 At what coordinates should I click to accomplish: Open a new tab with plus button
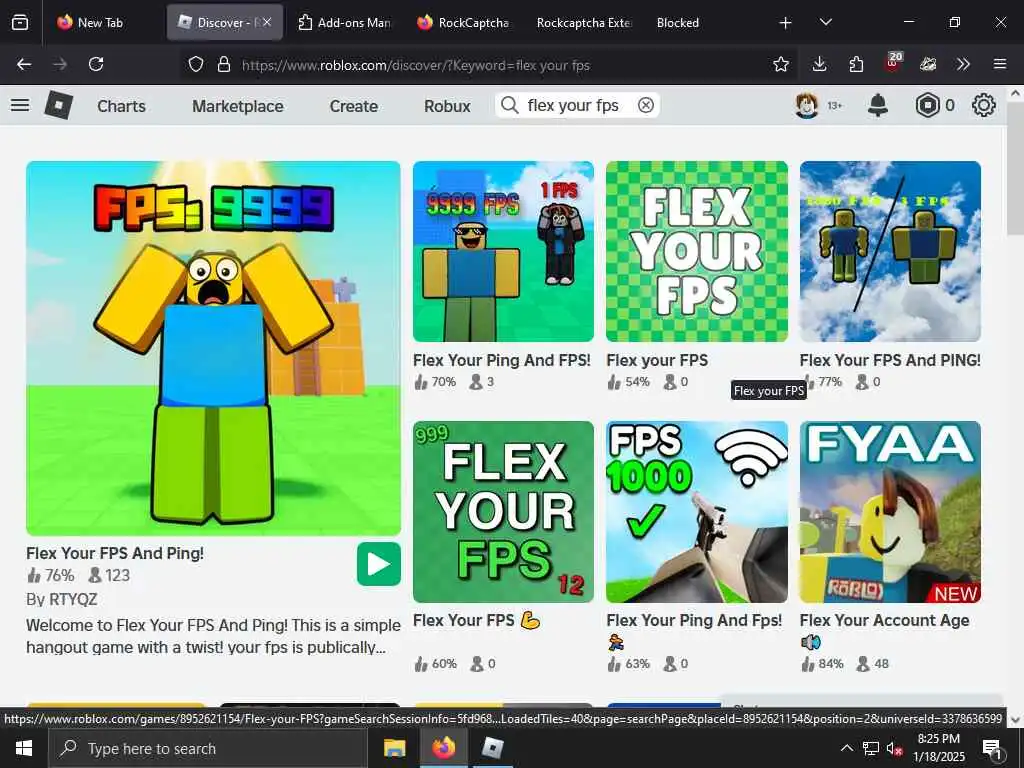(x=786, y=23)
